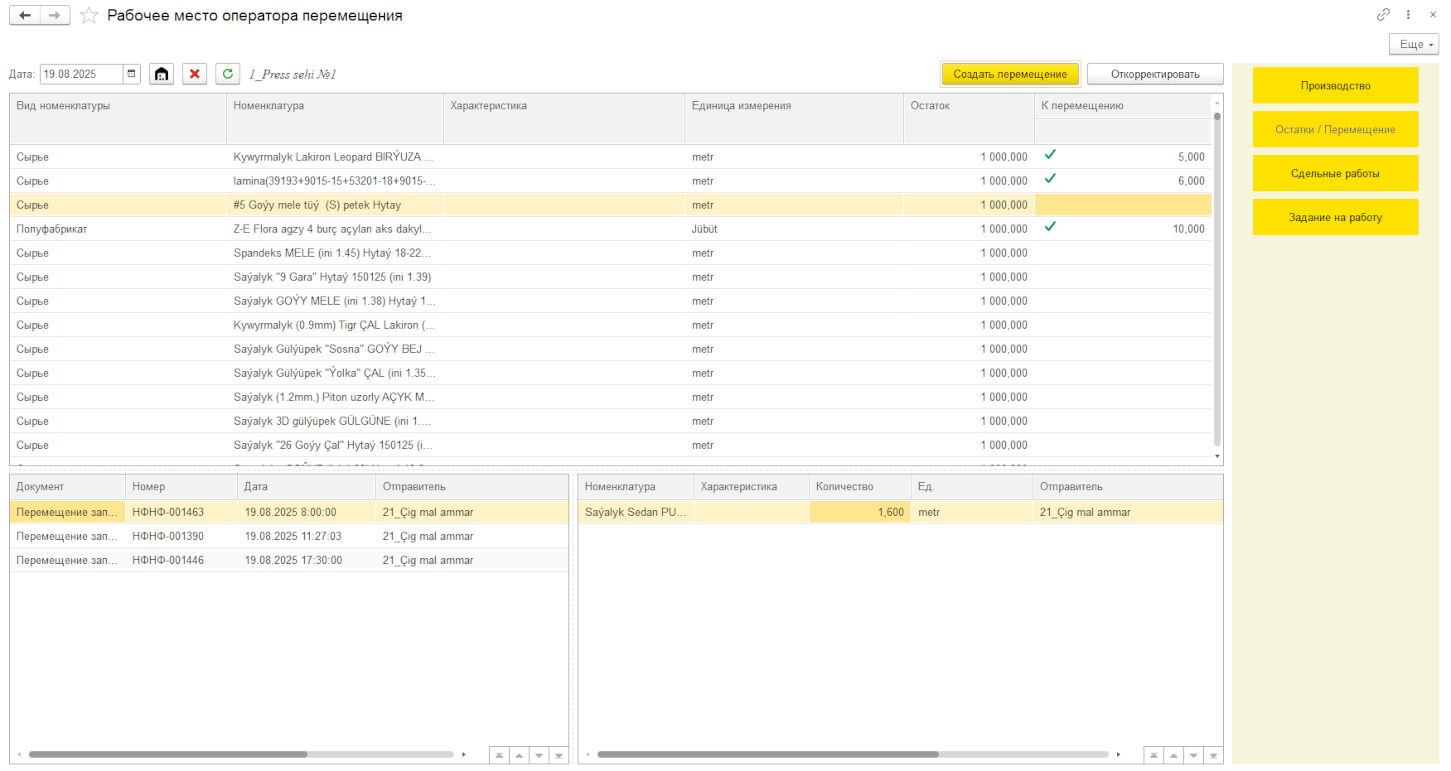Toggle checkmark for Z-E Flora row
Viewport: 1451px width, 771px height.
pos(1050,227)
